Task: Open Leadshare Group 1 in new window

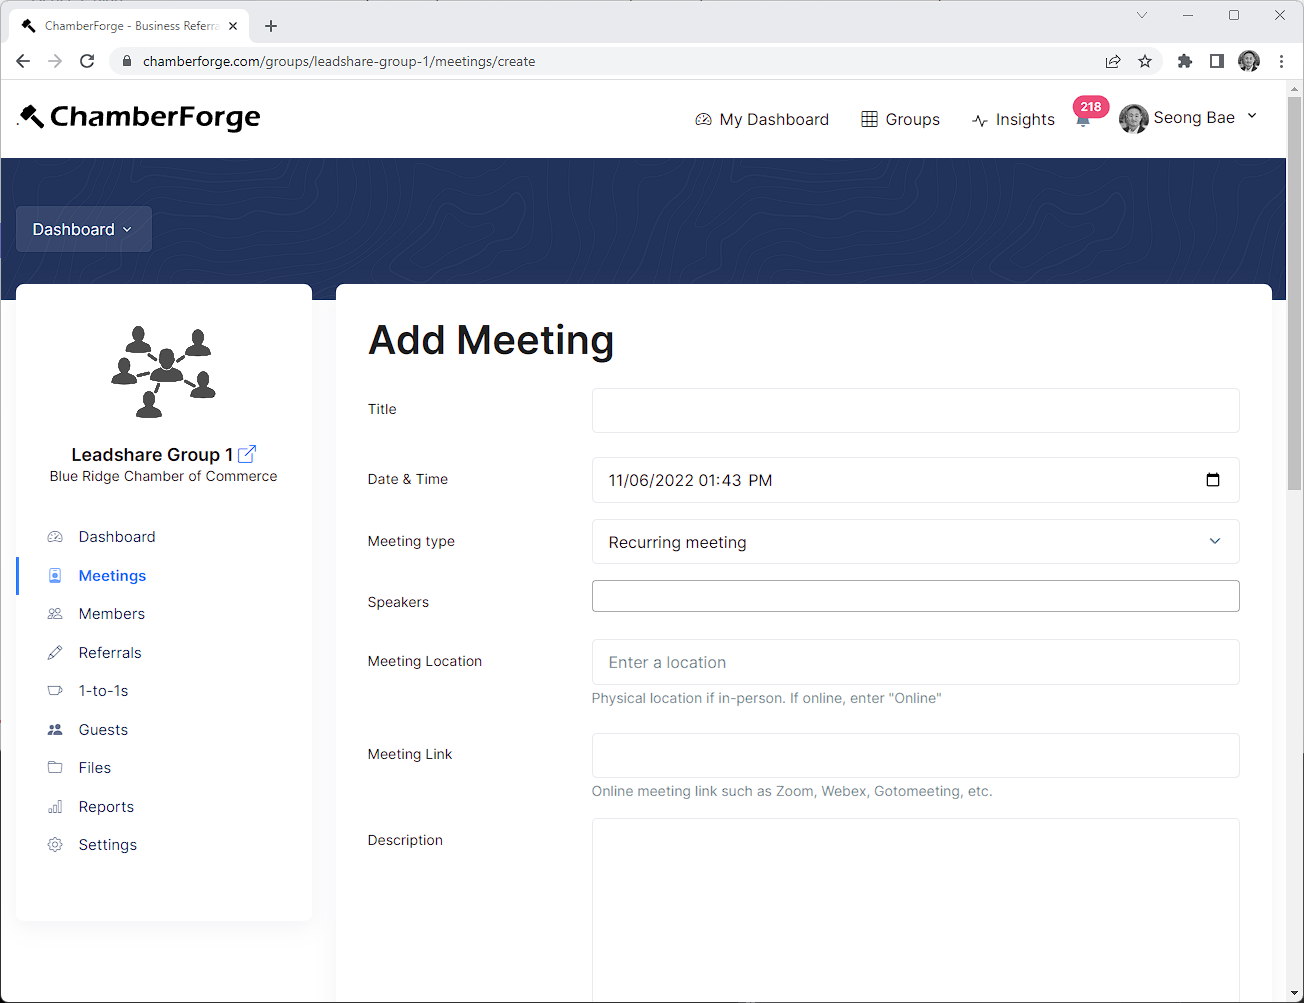Action: click(246, 453)
